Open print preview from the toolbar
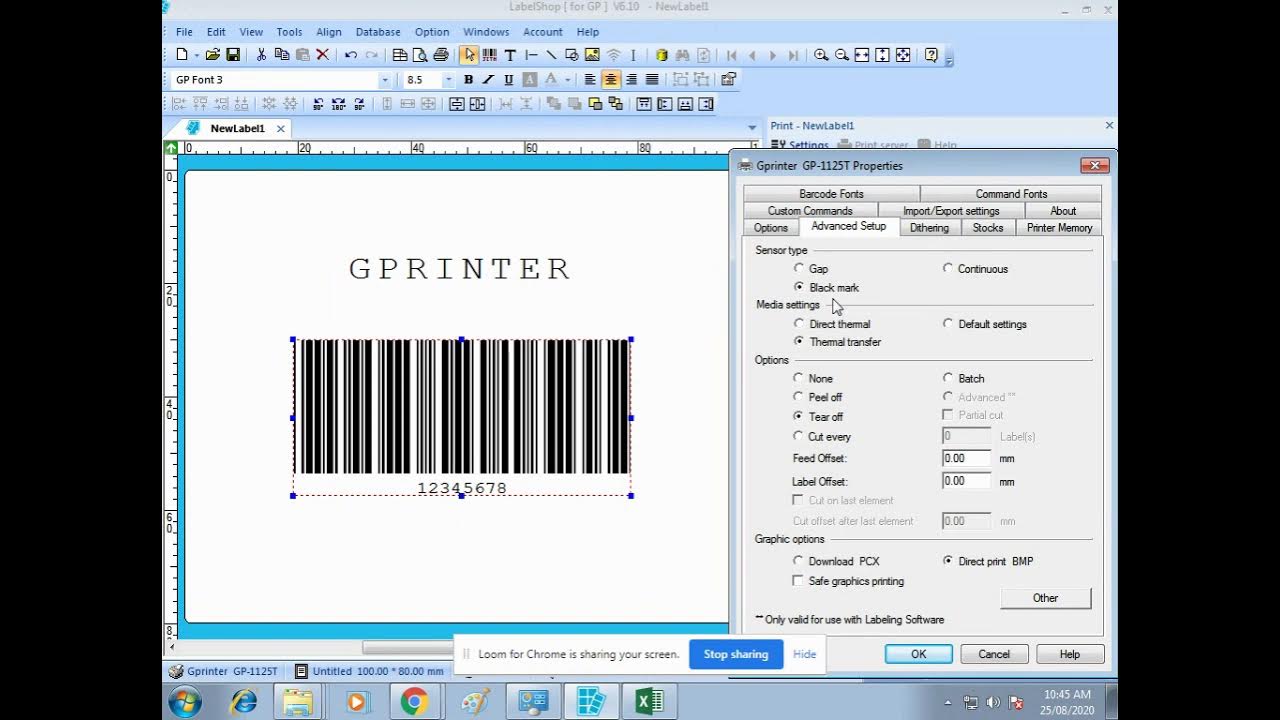The height and width of the screenshot is (720, 1280). click(x=420, y=55)
